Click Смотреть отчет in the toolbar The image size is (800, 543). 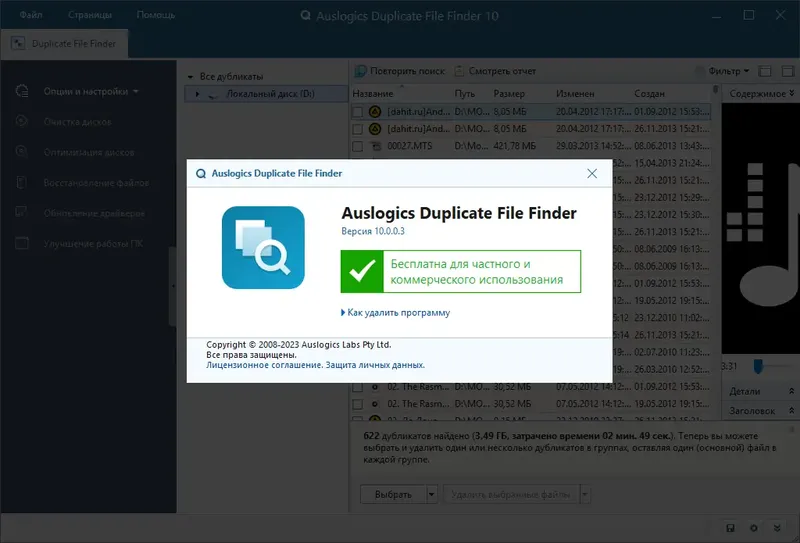pyautogui.click(x=495, y=71)
